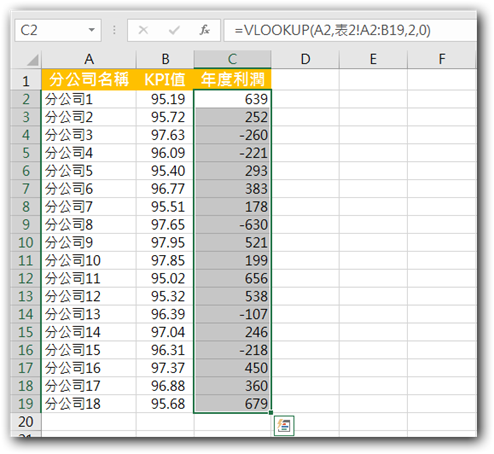Screen dimensions: 494x454
Task: Select column B header
Action: (165, 59)
